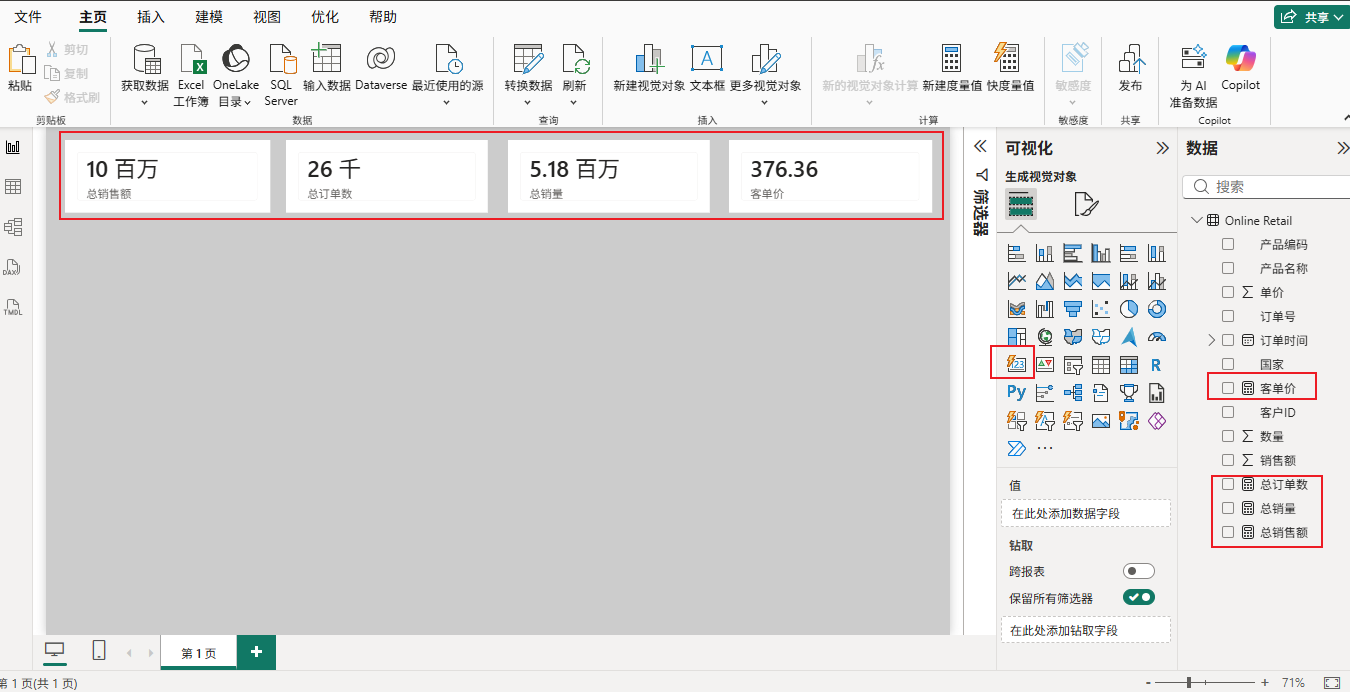The width and height of the screenshot is (1350, 692).
Task: Toggle the 跨报表 switch
Action: [1139, 571]
